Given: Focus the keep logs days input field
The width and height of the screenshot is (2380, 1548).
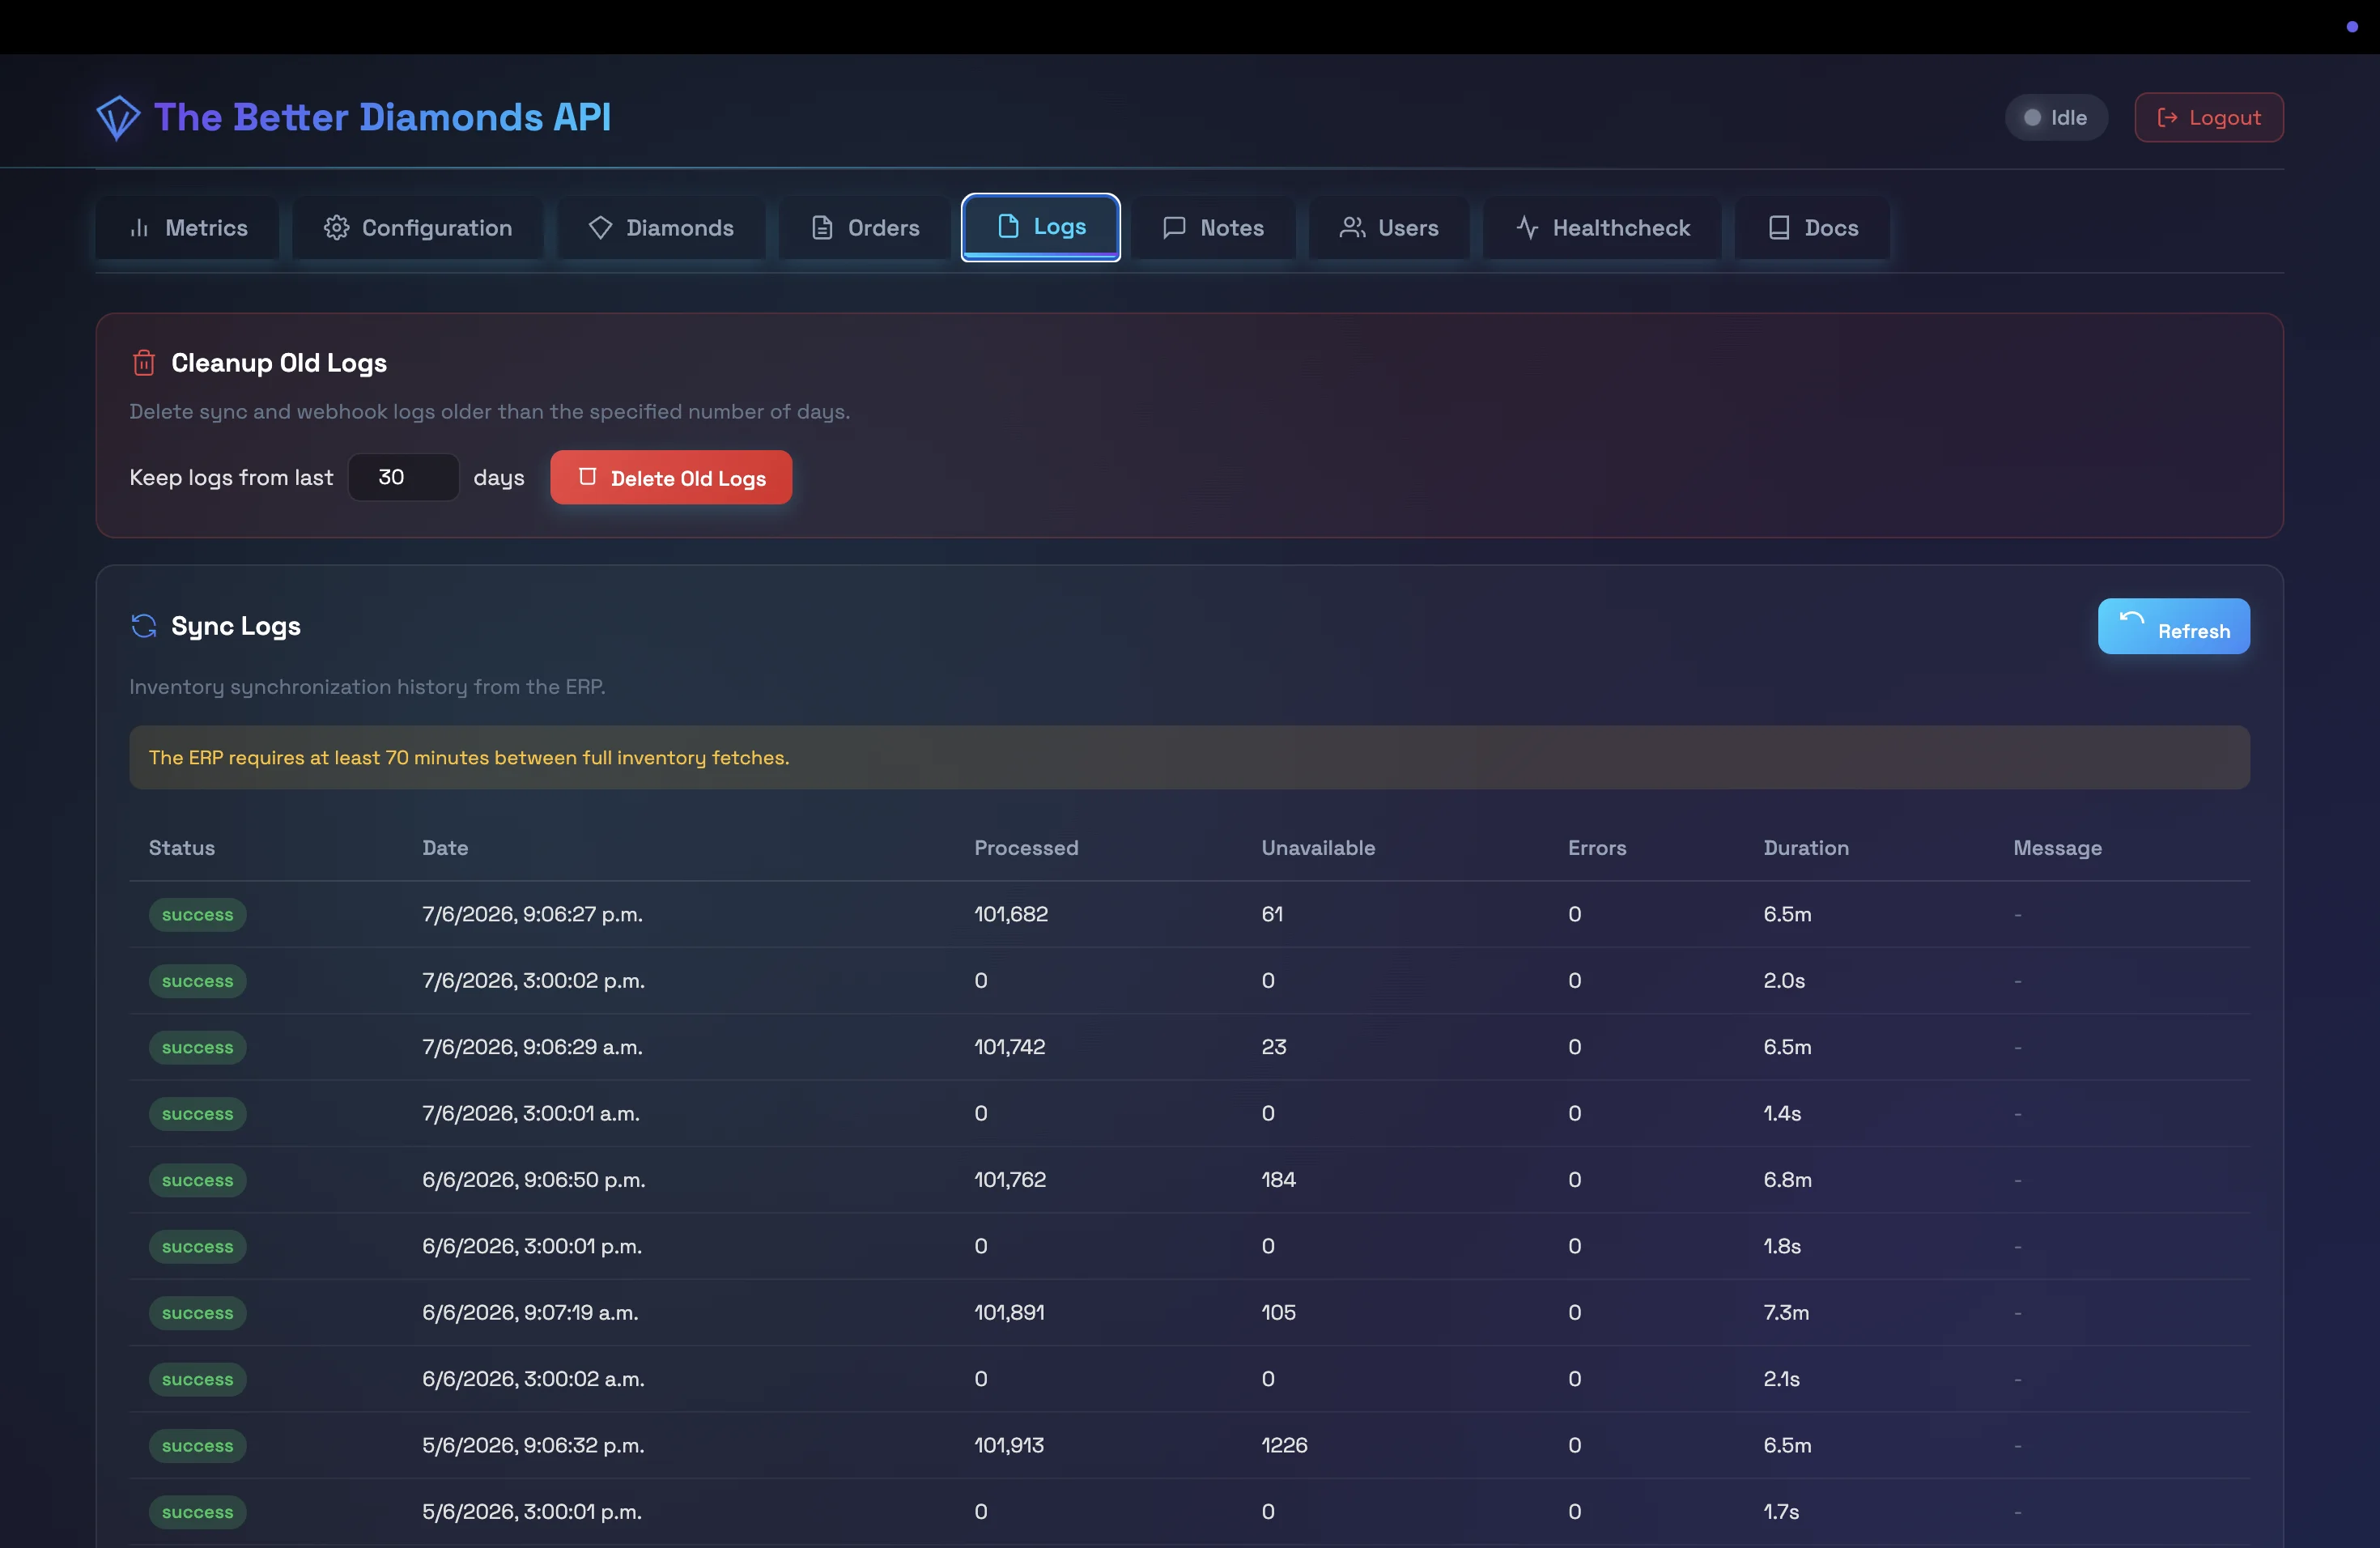Looking at the screenshot, I should pos(403,477).
